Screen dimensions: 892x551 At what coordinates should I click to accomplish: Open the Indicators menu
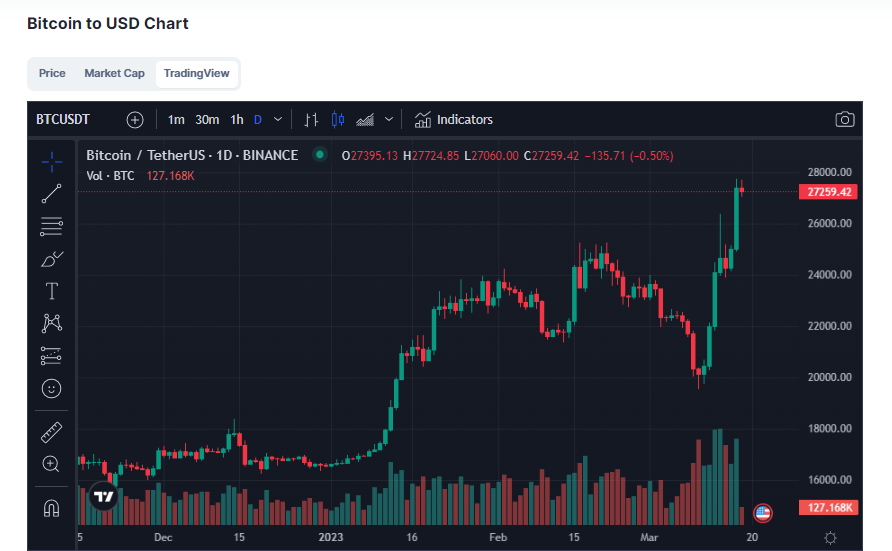point(453,119)
